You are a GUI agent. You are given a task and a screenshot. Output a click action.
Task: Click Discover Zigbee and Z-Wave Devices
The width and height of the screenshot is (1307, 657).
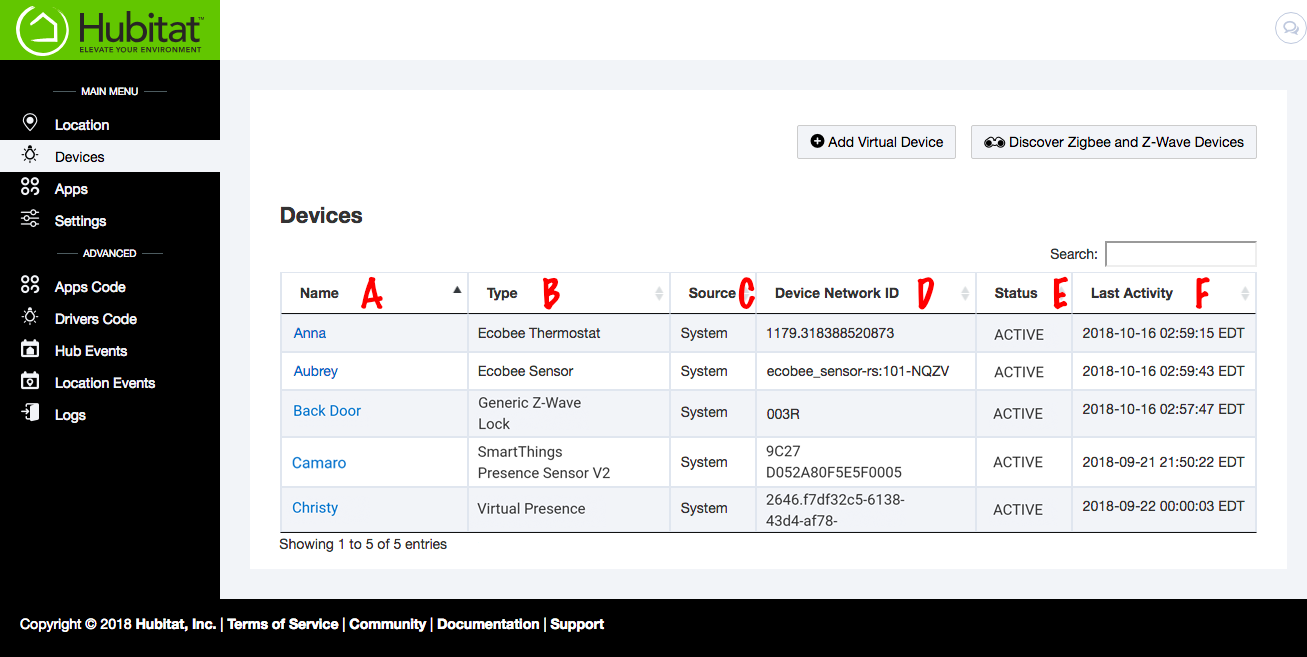click(1113, 142)
